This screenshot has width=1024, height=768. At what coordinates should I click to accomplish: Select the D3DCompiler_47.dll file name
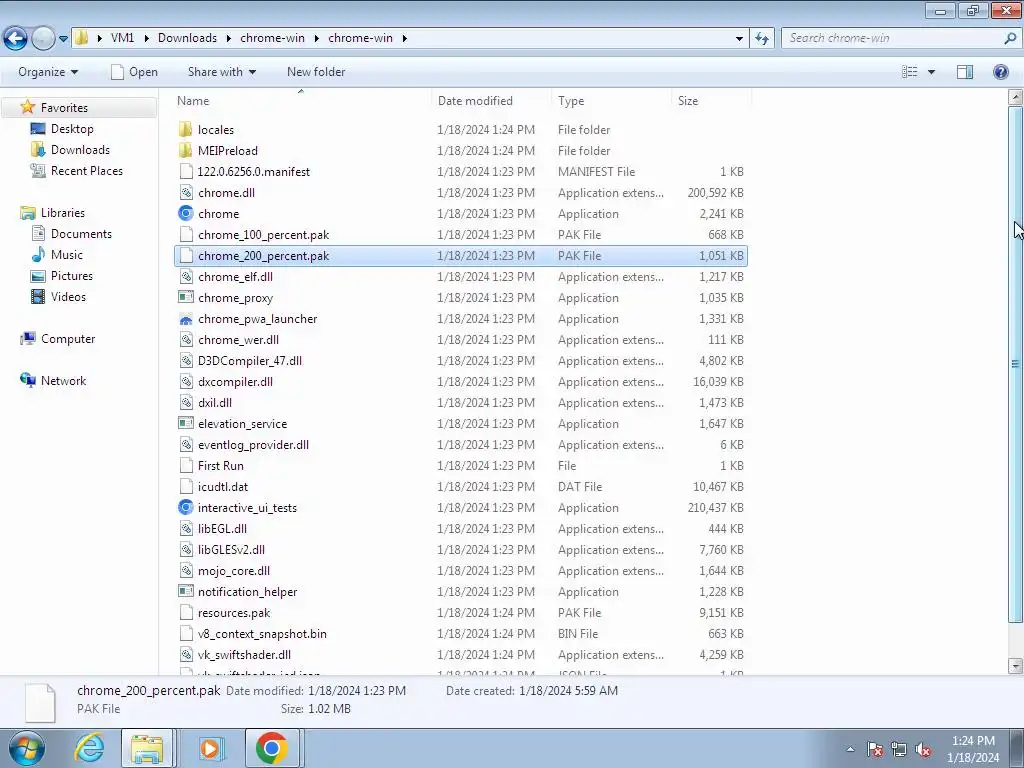[249, 360]
